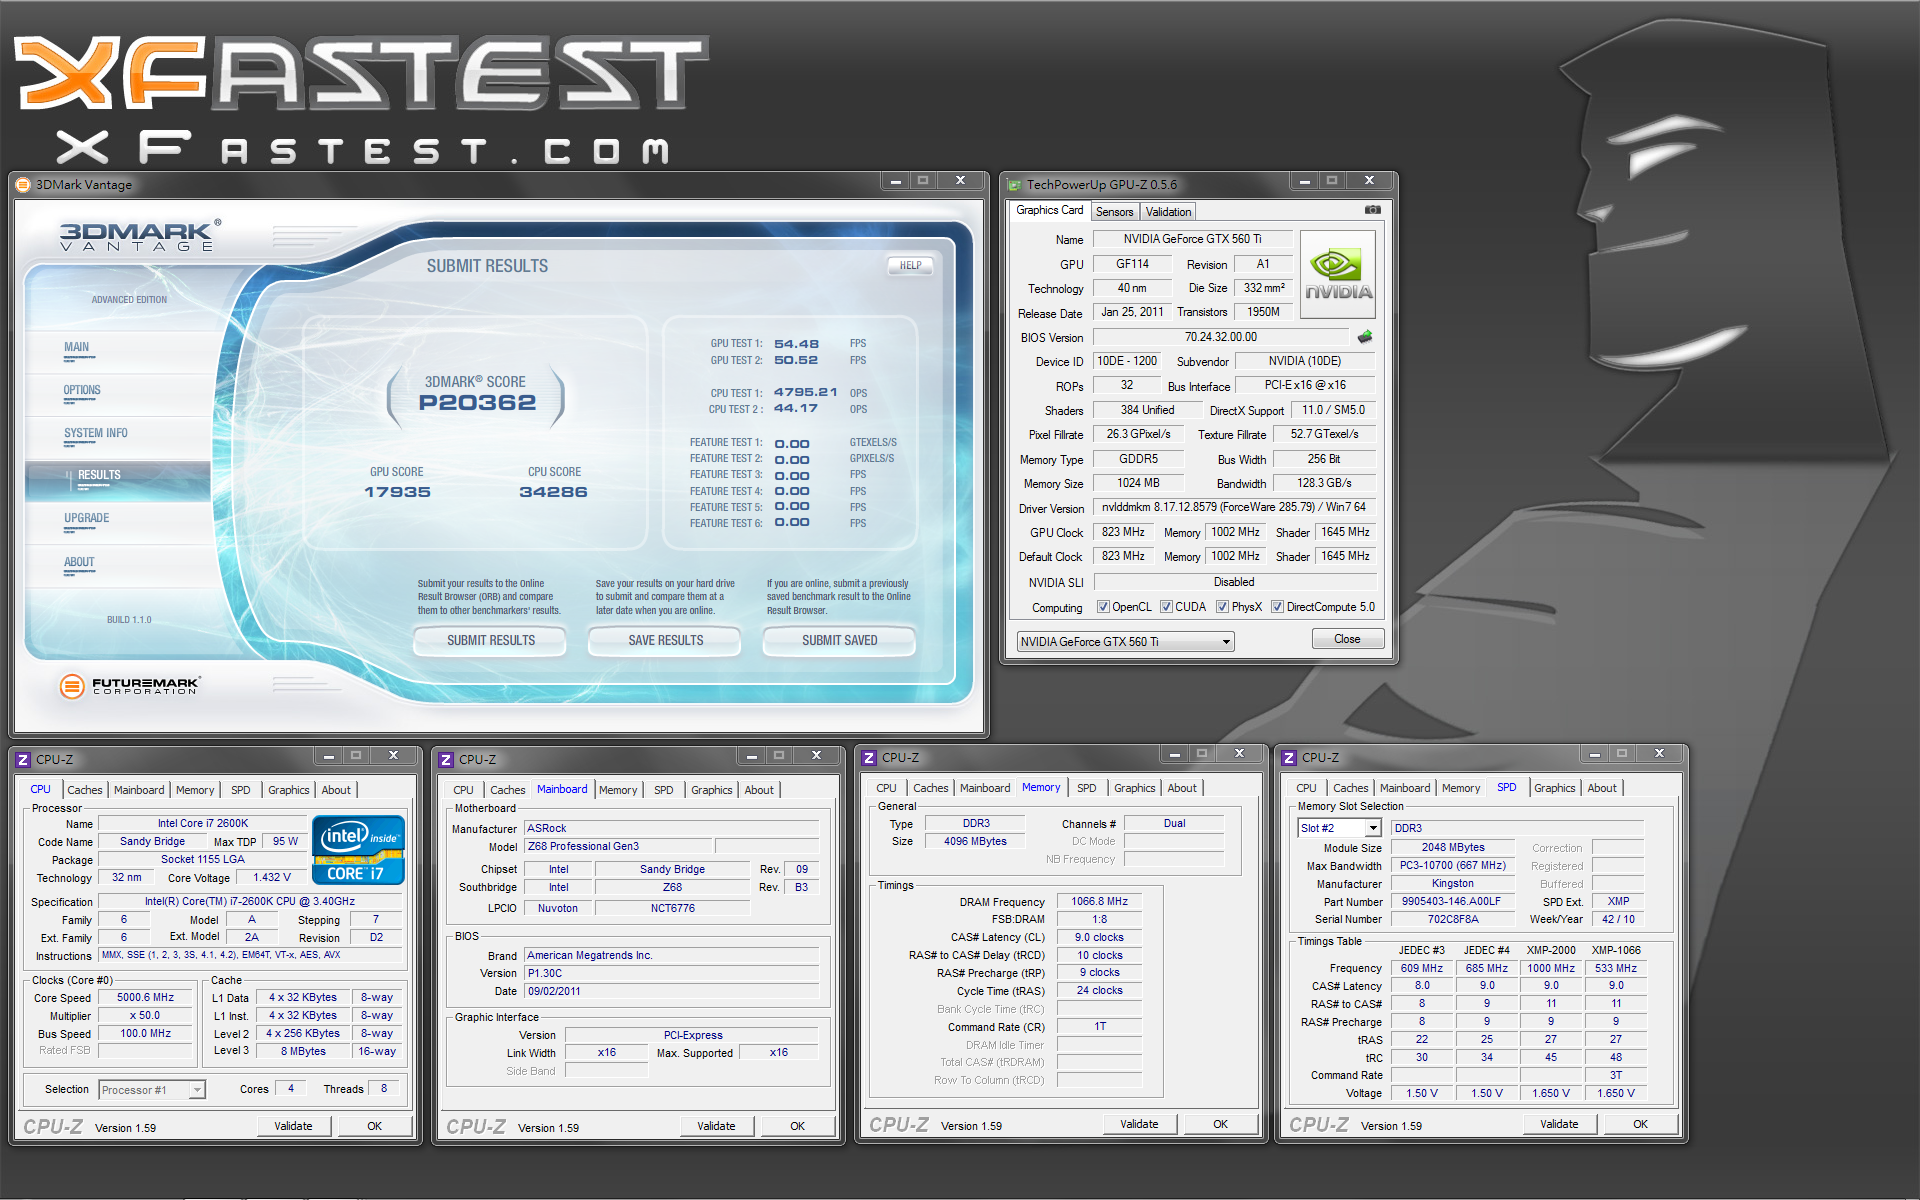Click the CPU-Z icon in the Mainboard window title bar
1920x1200 pixels.
click(446, 760)
